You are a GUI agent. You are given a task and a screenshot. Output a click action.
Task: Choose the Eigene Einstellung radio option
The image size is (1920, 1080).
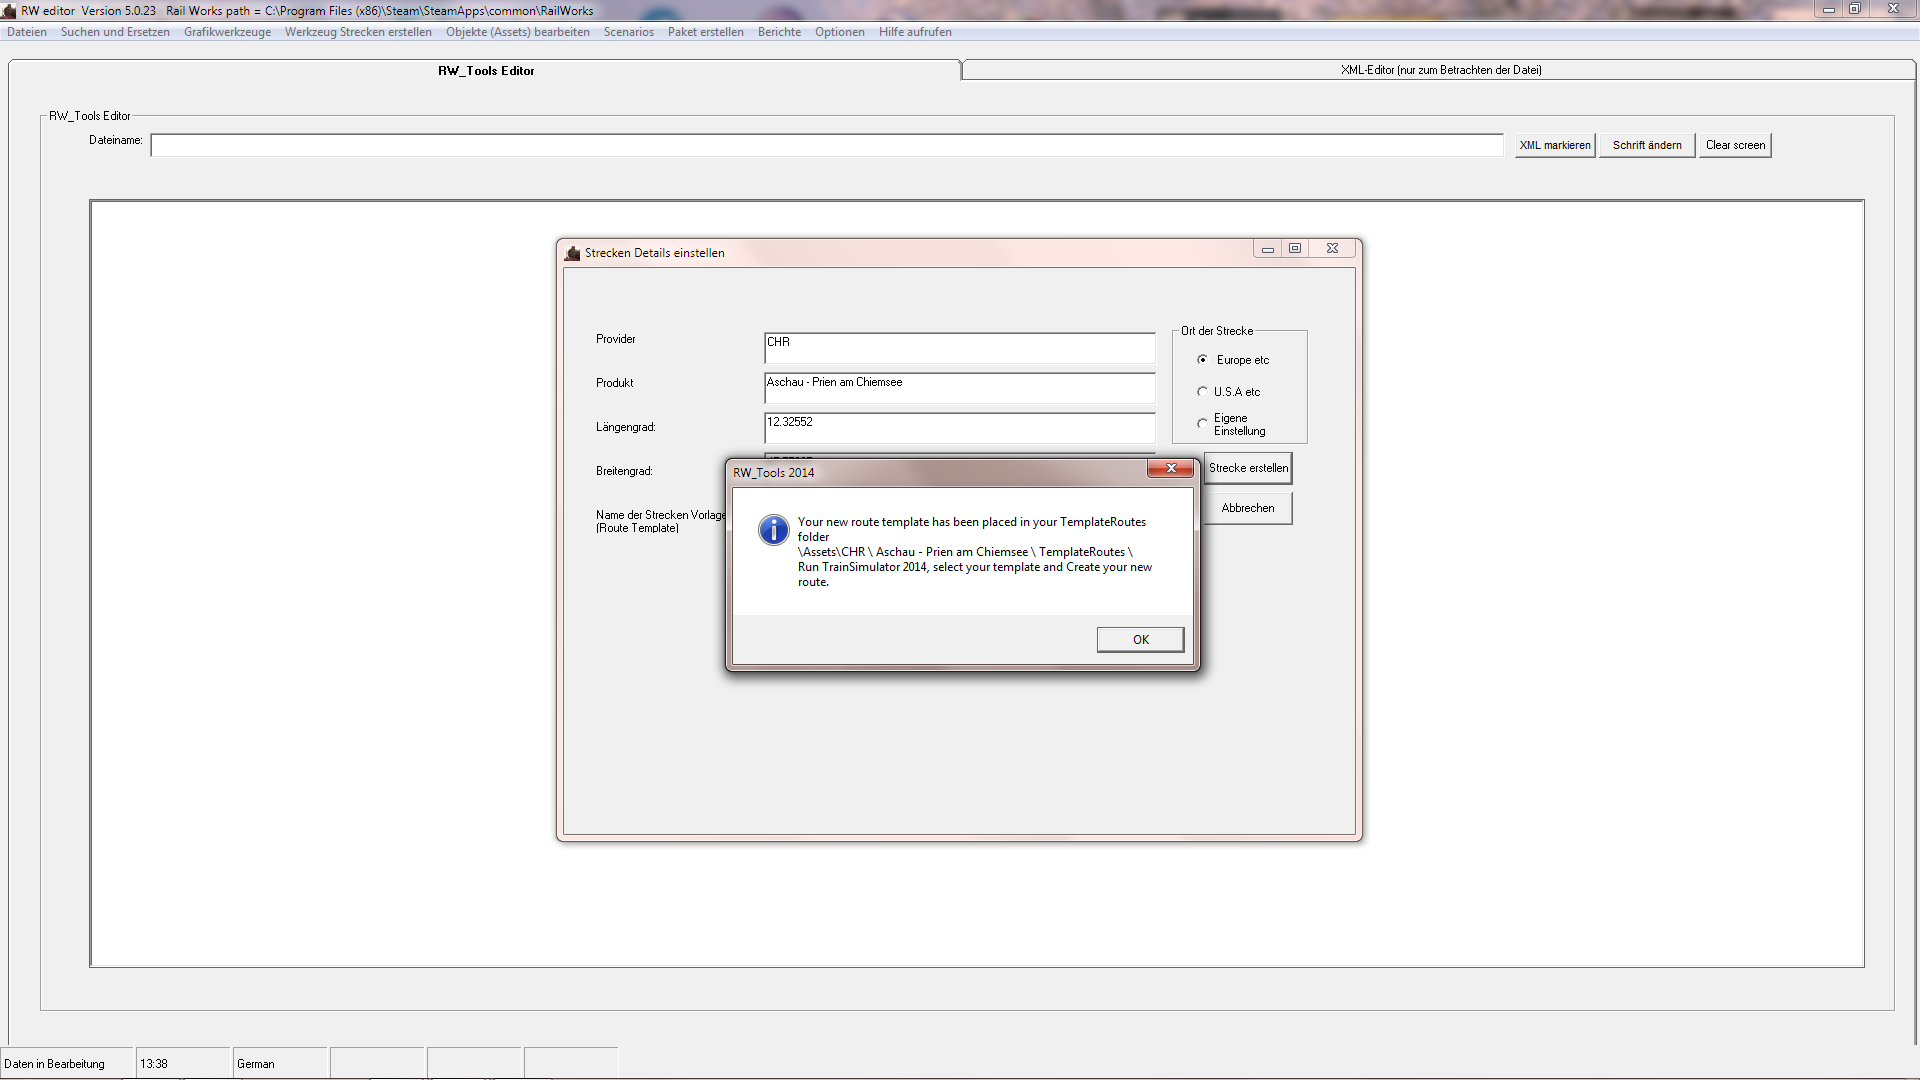click(x=1202, y=424)
